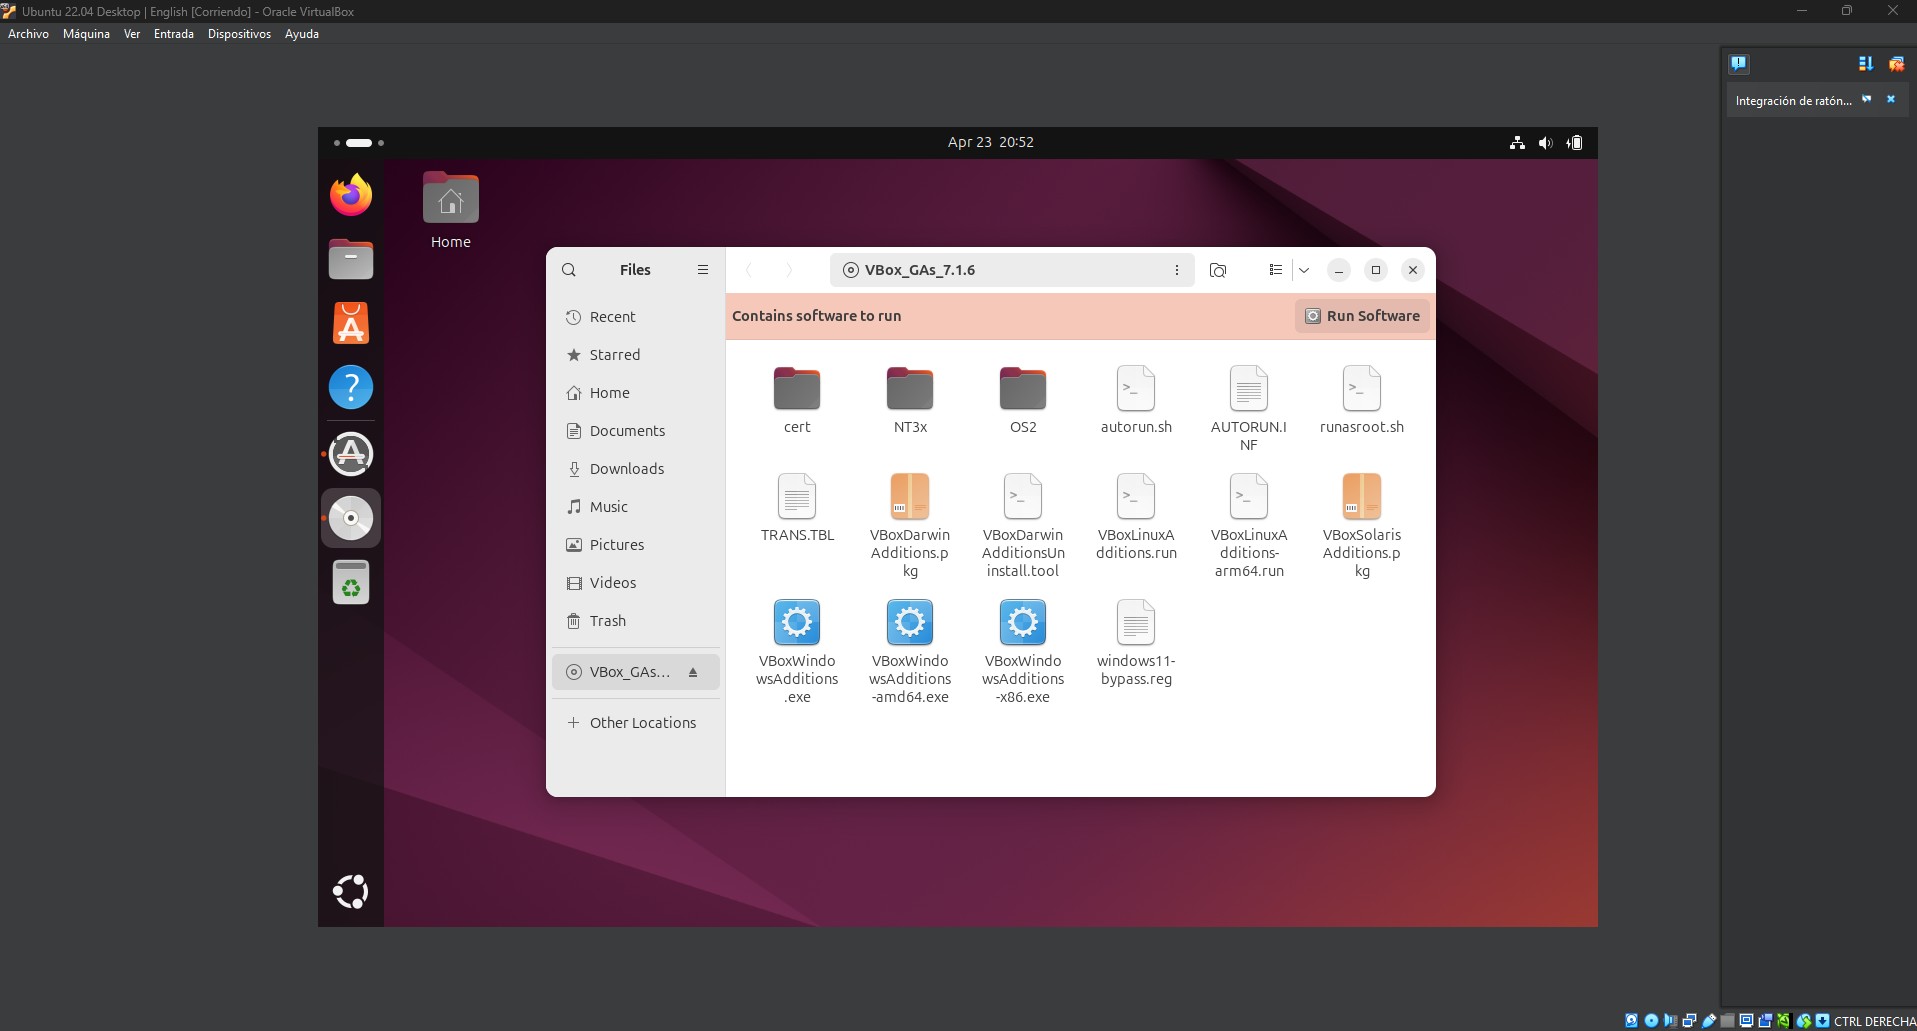The height and width of the screenshot is (1031, 1917).
Task: Select windows11-bypass.reg file
Action: coord(1136,642)
